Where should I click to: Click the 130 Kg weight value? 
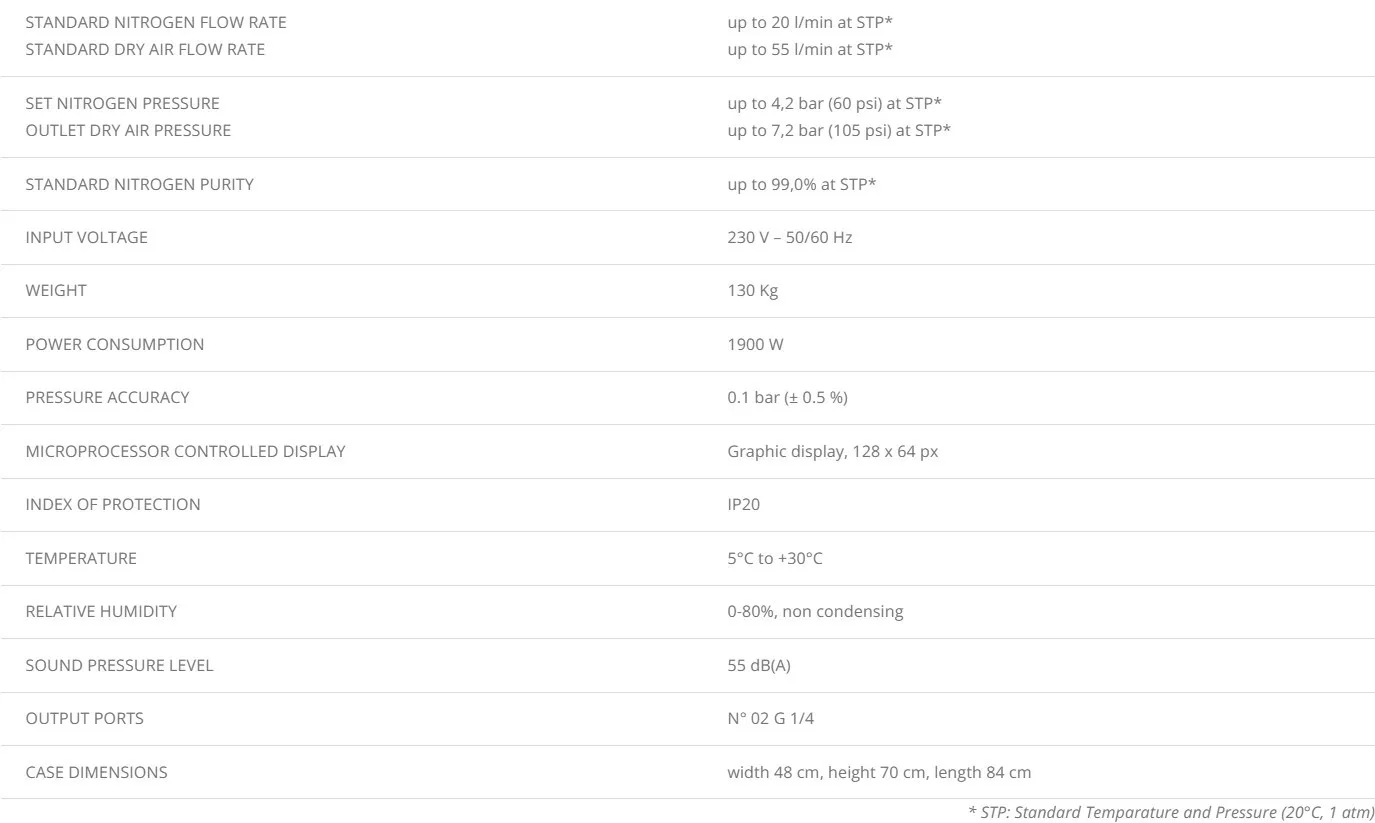click(752, 290)
